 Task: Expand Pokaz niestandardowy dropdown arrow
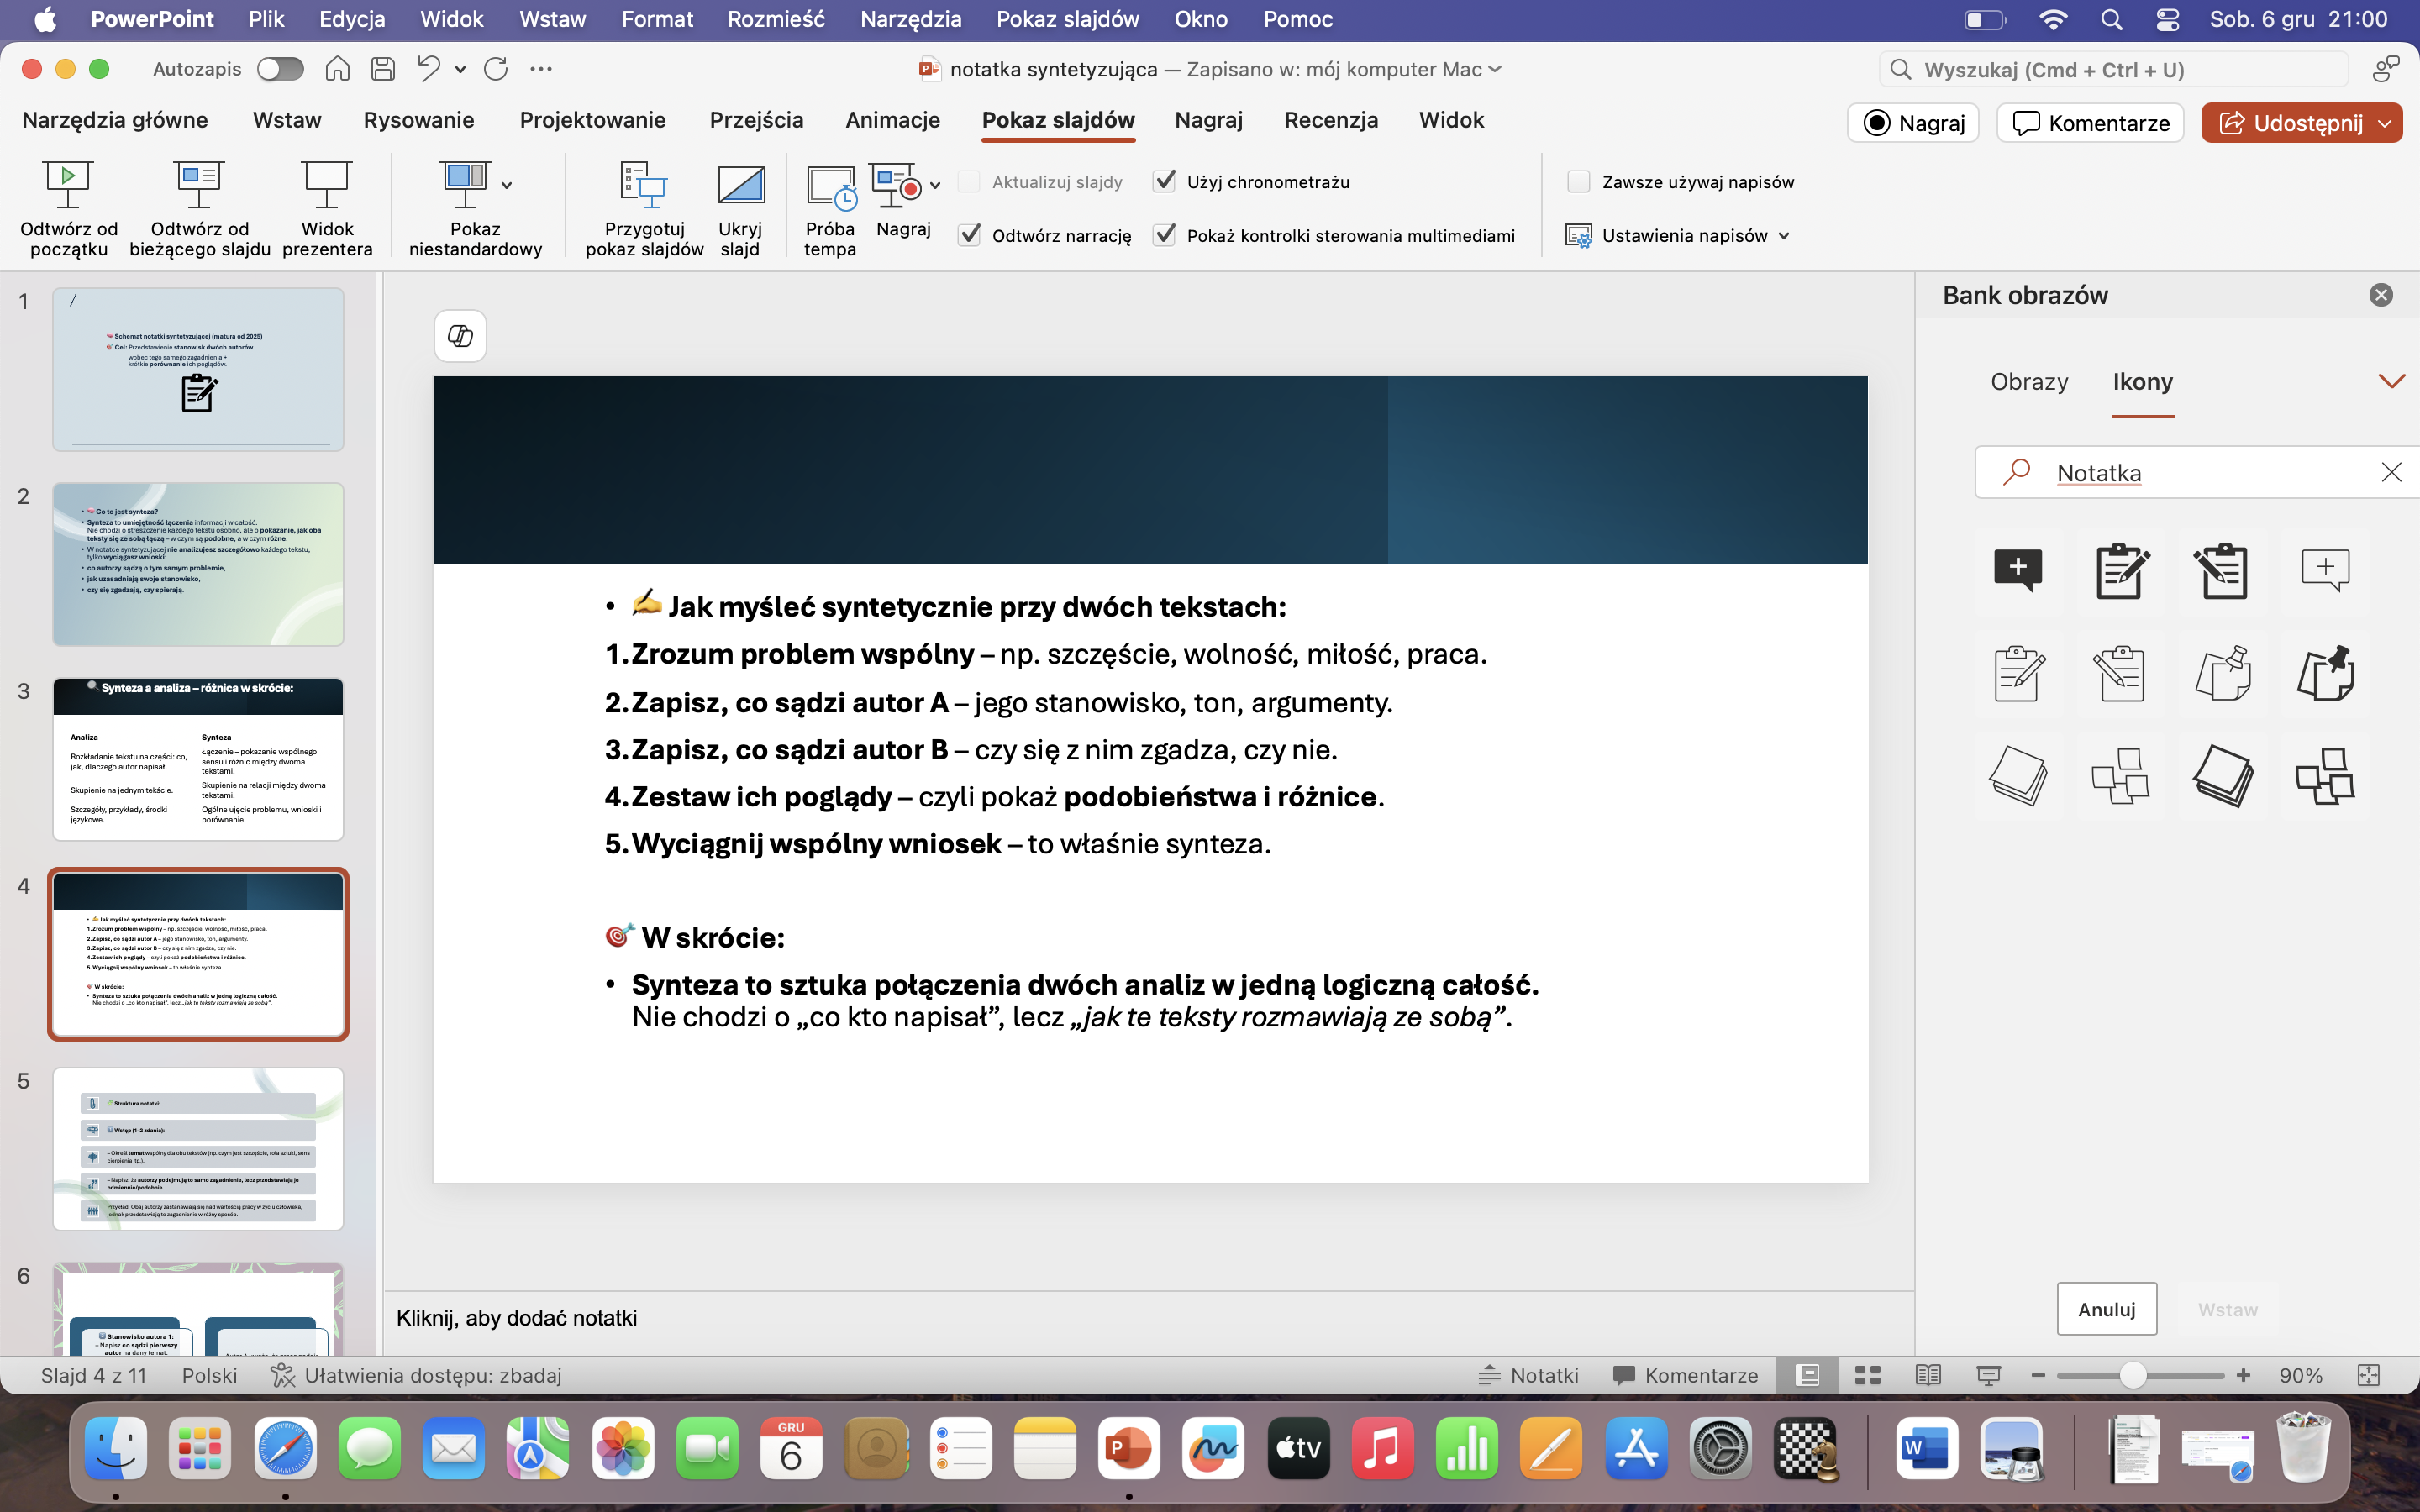507,185
